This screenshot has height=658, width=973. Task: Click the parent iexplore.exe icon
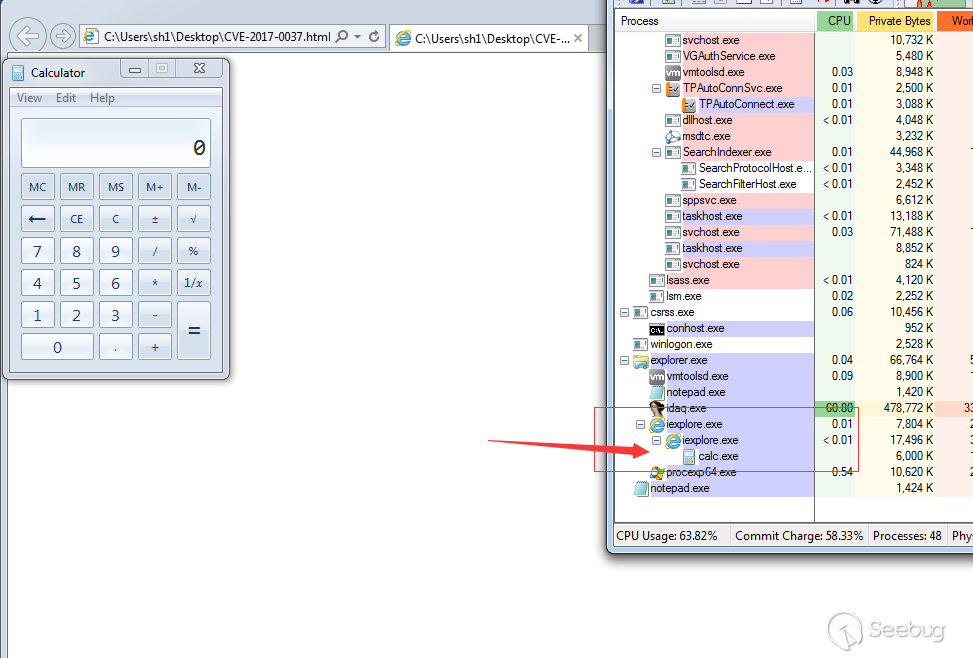[657, 425]
